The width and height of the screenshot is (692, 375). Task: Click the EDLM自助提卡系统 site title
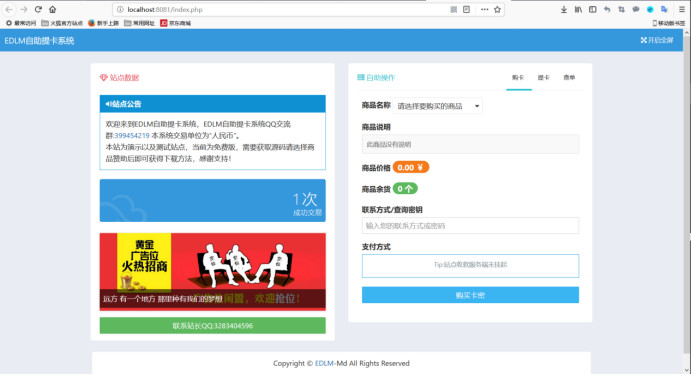click(x=39, y=41)
